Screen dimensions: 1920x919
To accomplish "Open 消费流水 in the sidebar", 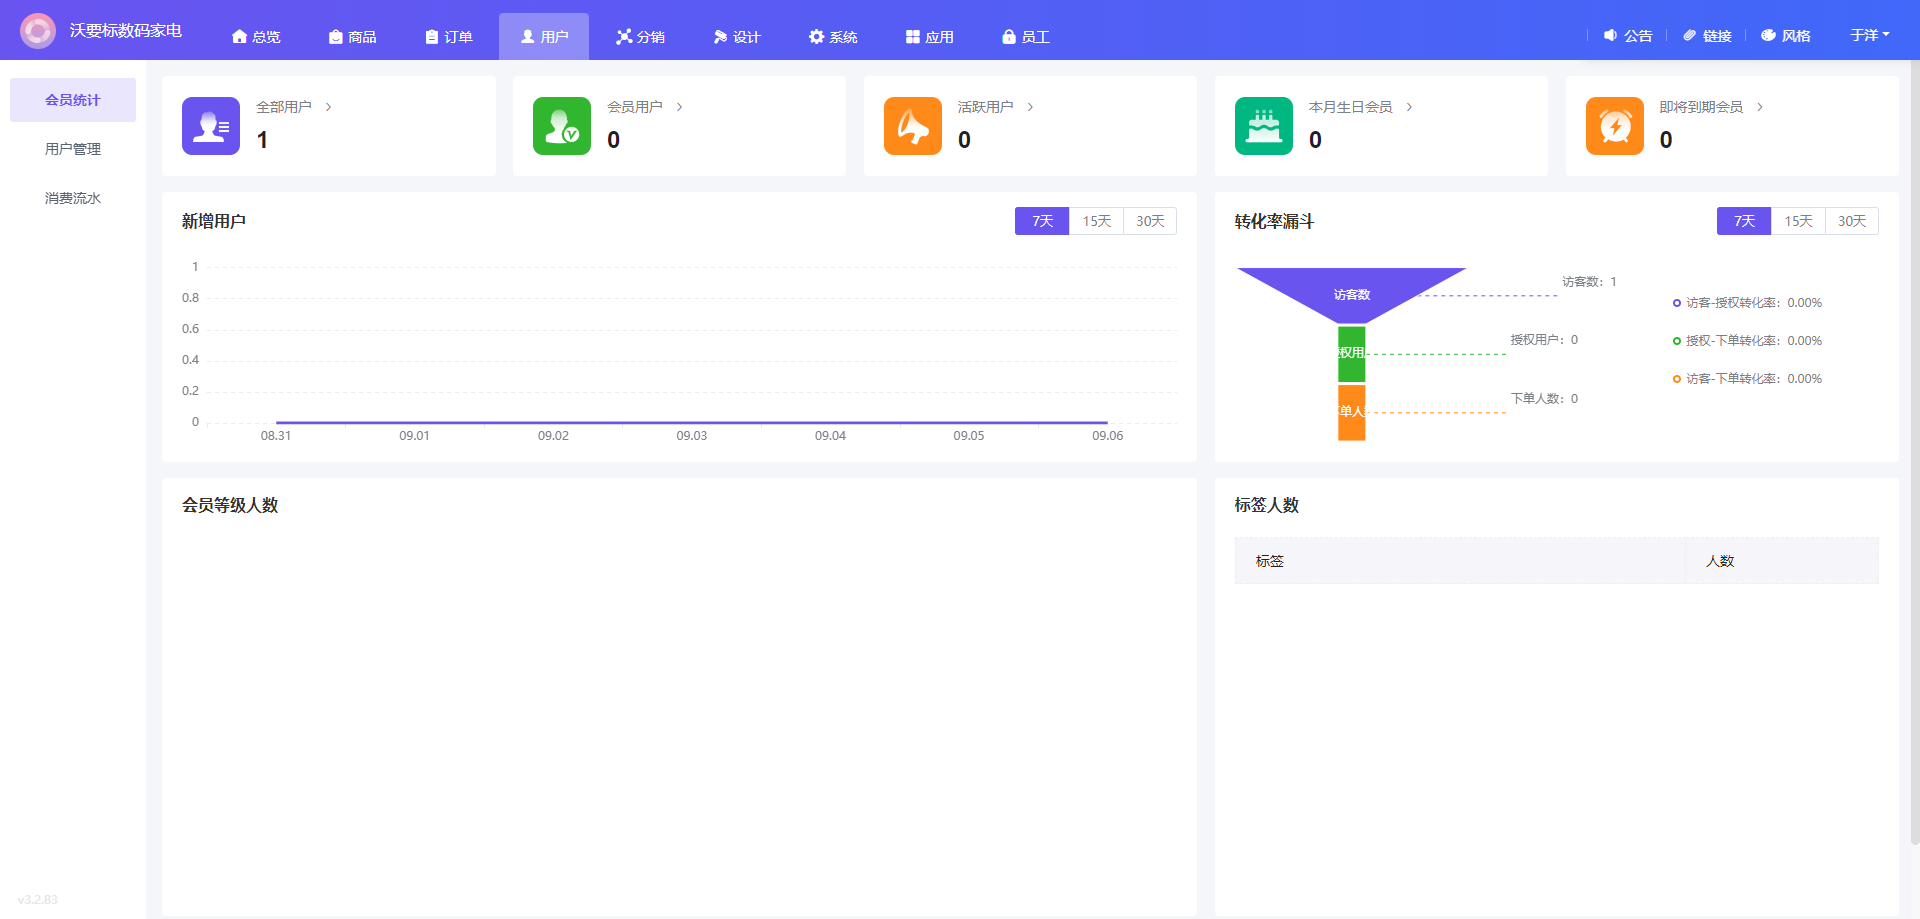I will point(73,198).
